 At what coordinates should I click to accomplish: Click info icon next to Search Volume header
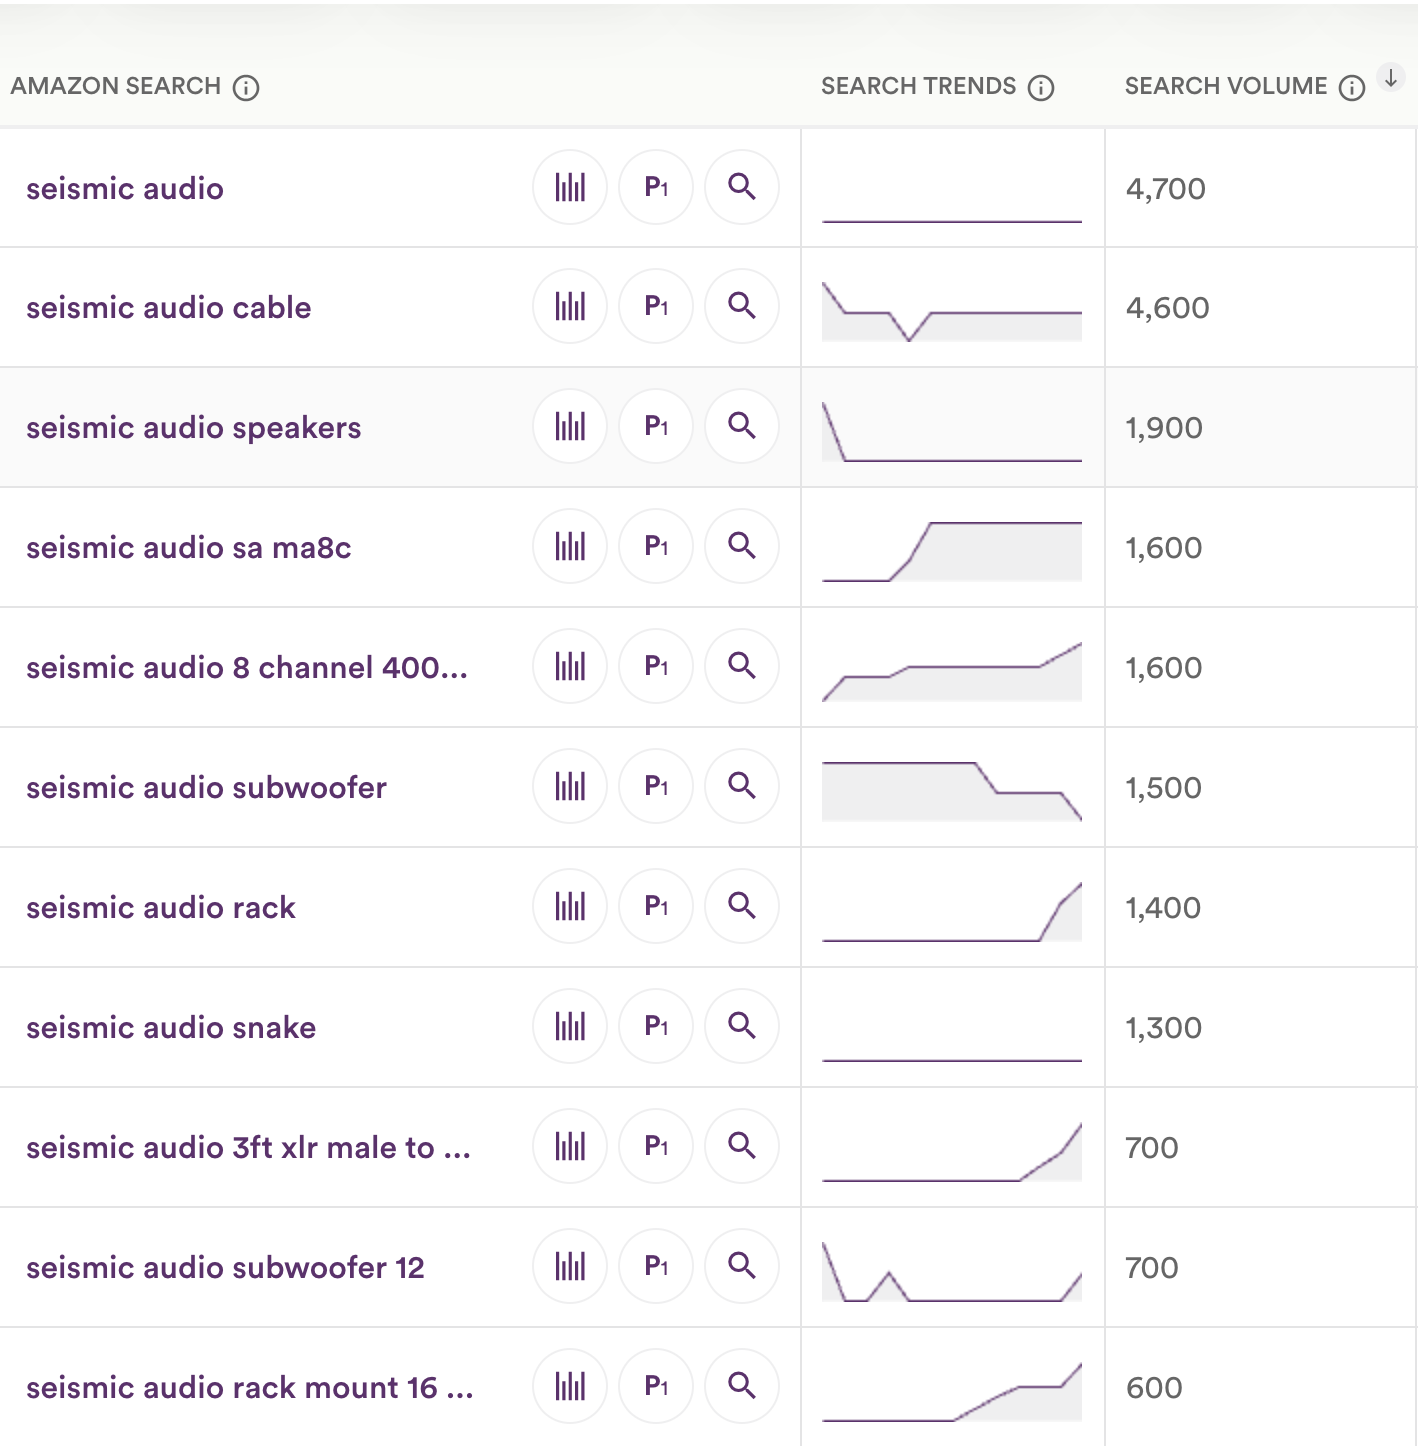coord(1352,88)
